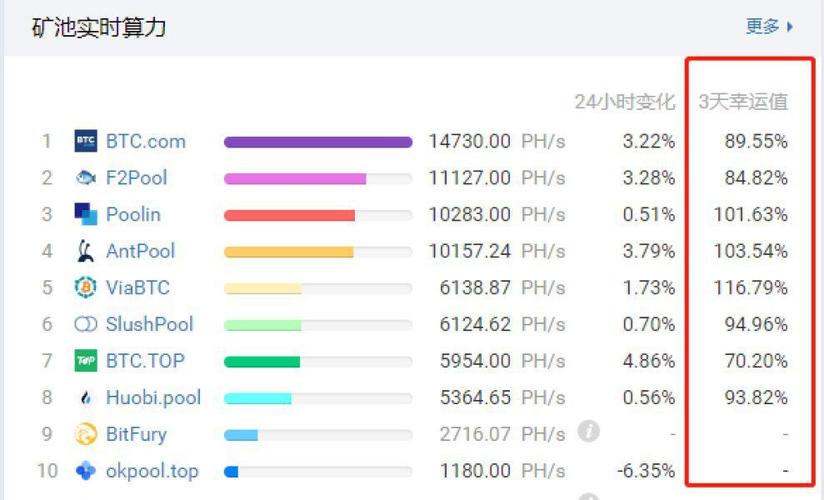Click the 89.55% luck value
The height and width of the screenshot is (500, 824).
(x=756, y=141)
